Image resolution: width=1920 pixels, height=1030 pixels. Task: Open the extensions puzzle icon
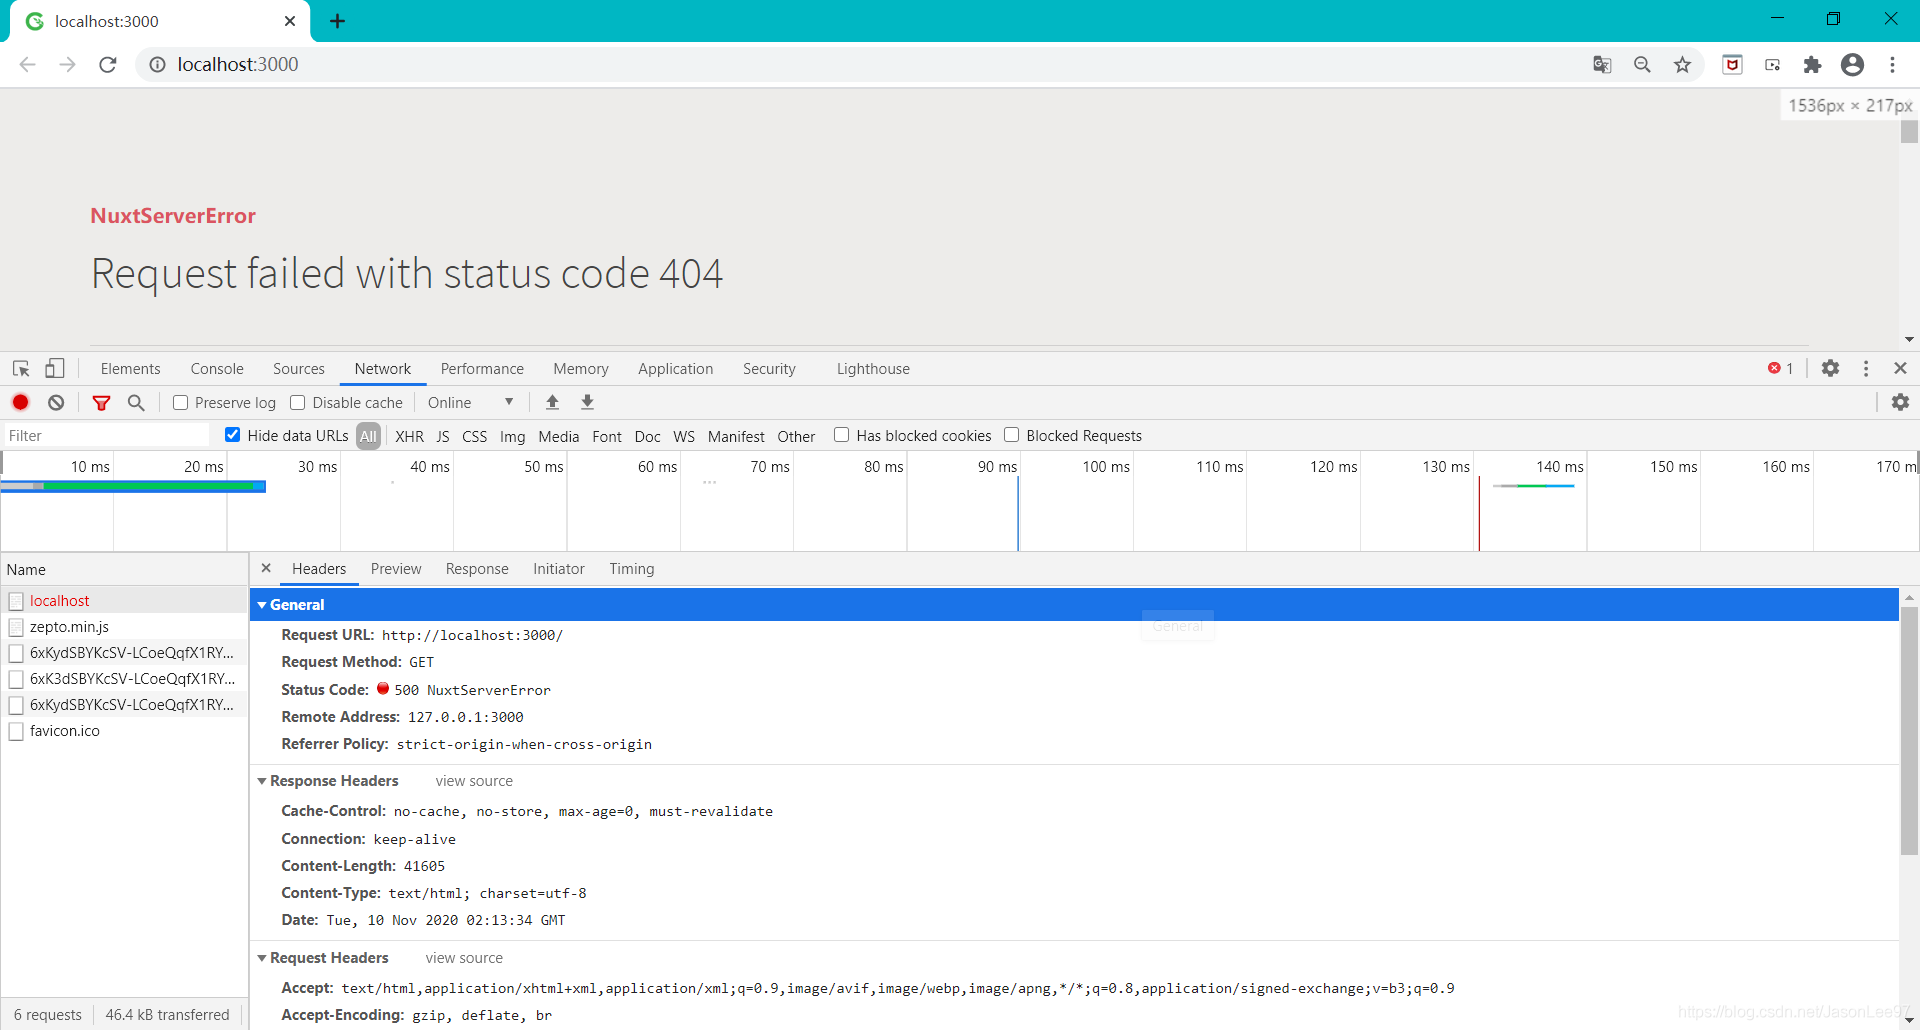(x=1812, y=65)
